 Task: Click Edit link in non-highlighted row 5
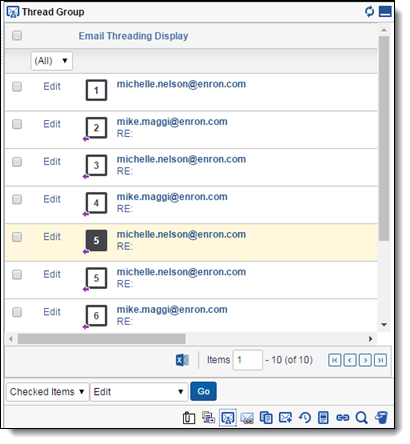[52, 275]
